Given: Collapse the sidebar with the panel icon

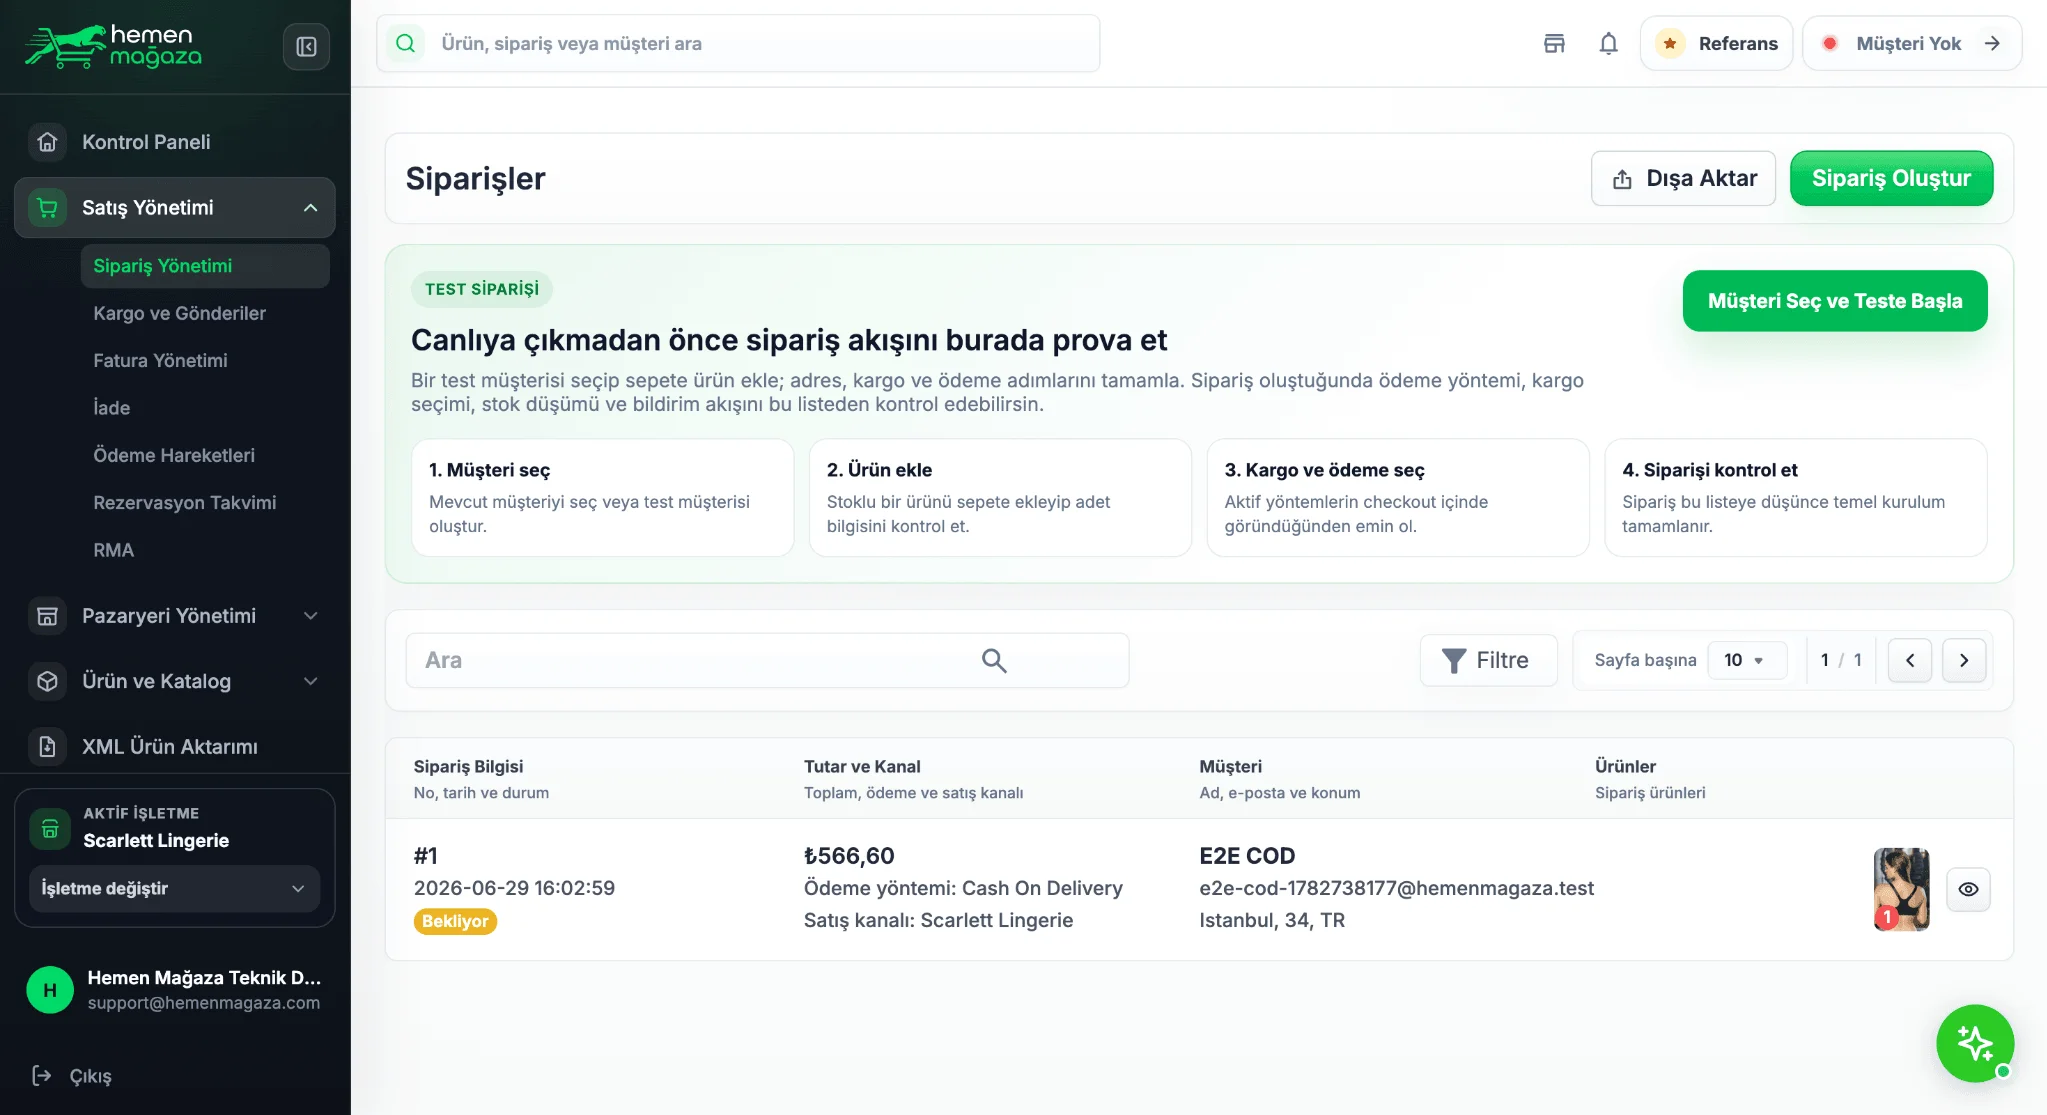Looking at the screenshot, I should (306, 46).
